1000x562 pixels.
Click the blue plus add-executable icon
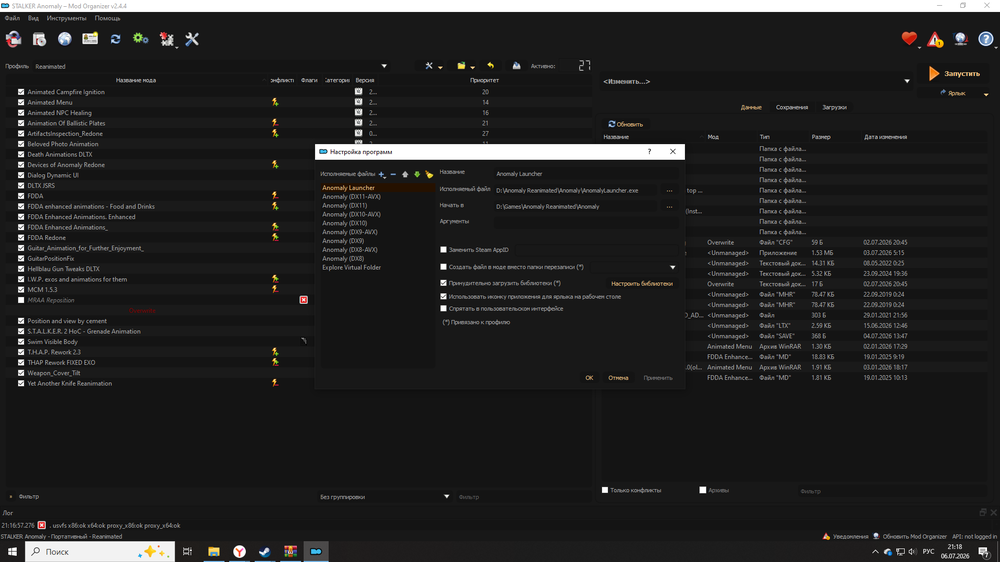381,174
